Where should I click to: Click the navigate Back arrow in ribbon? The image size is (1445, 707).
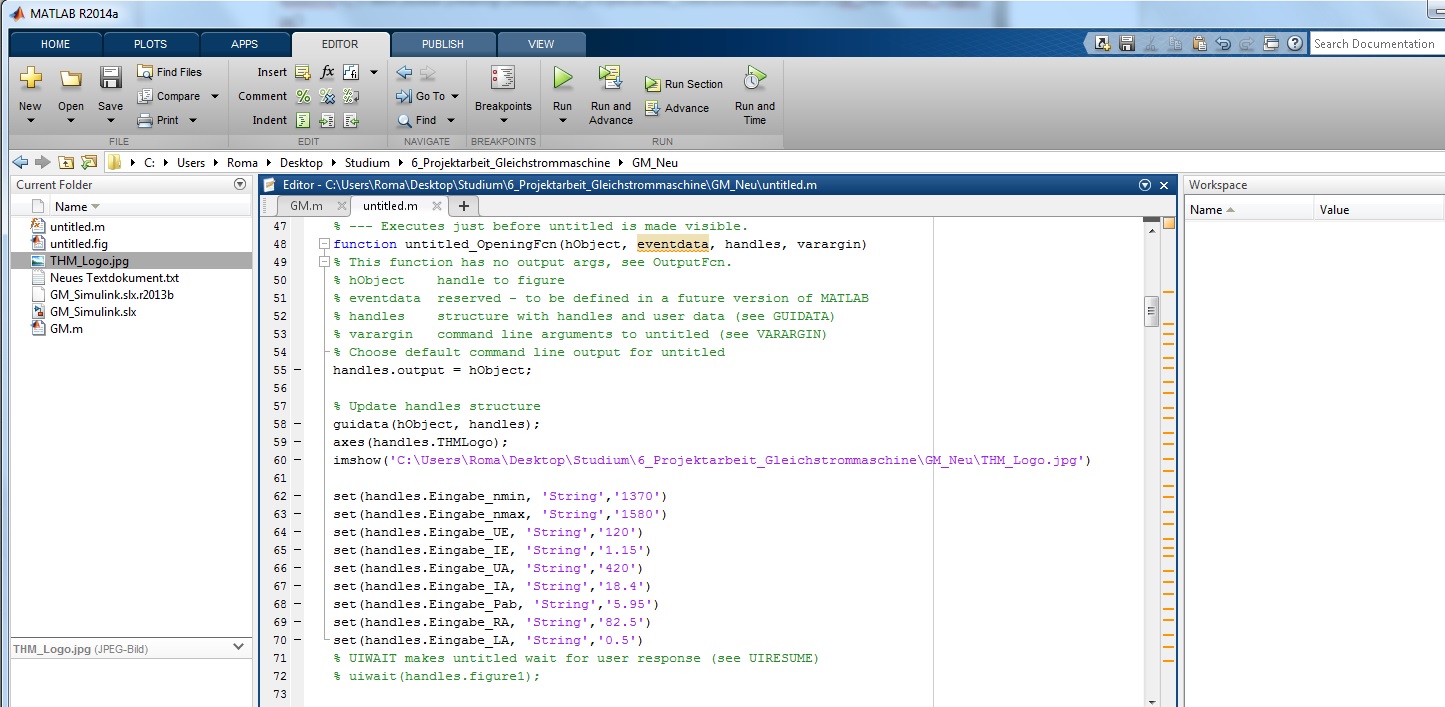[x=404, y=72]
